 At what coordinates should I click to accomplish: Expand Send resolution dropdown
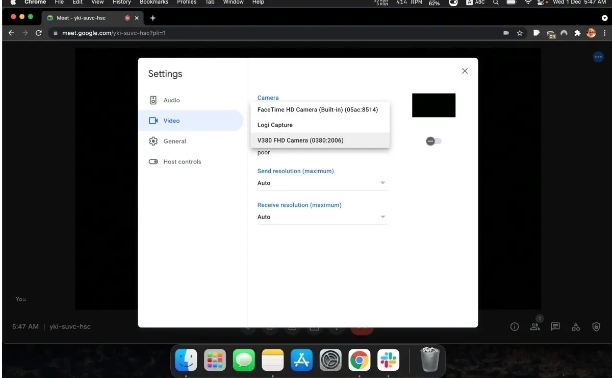(322, 183)
